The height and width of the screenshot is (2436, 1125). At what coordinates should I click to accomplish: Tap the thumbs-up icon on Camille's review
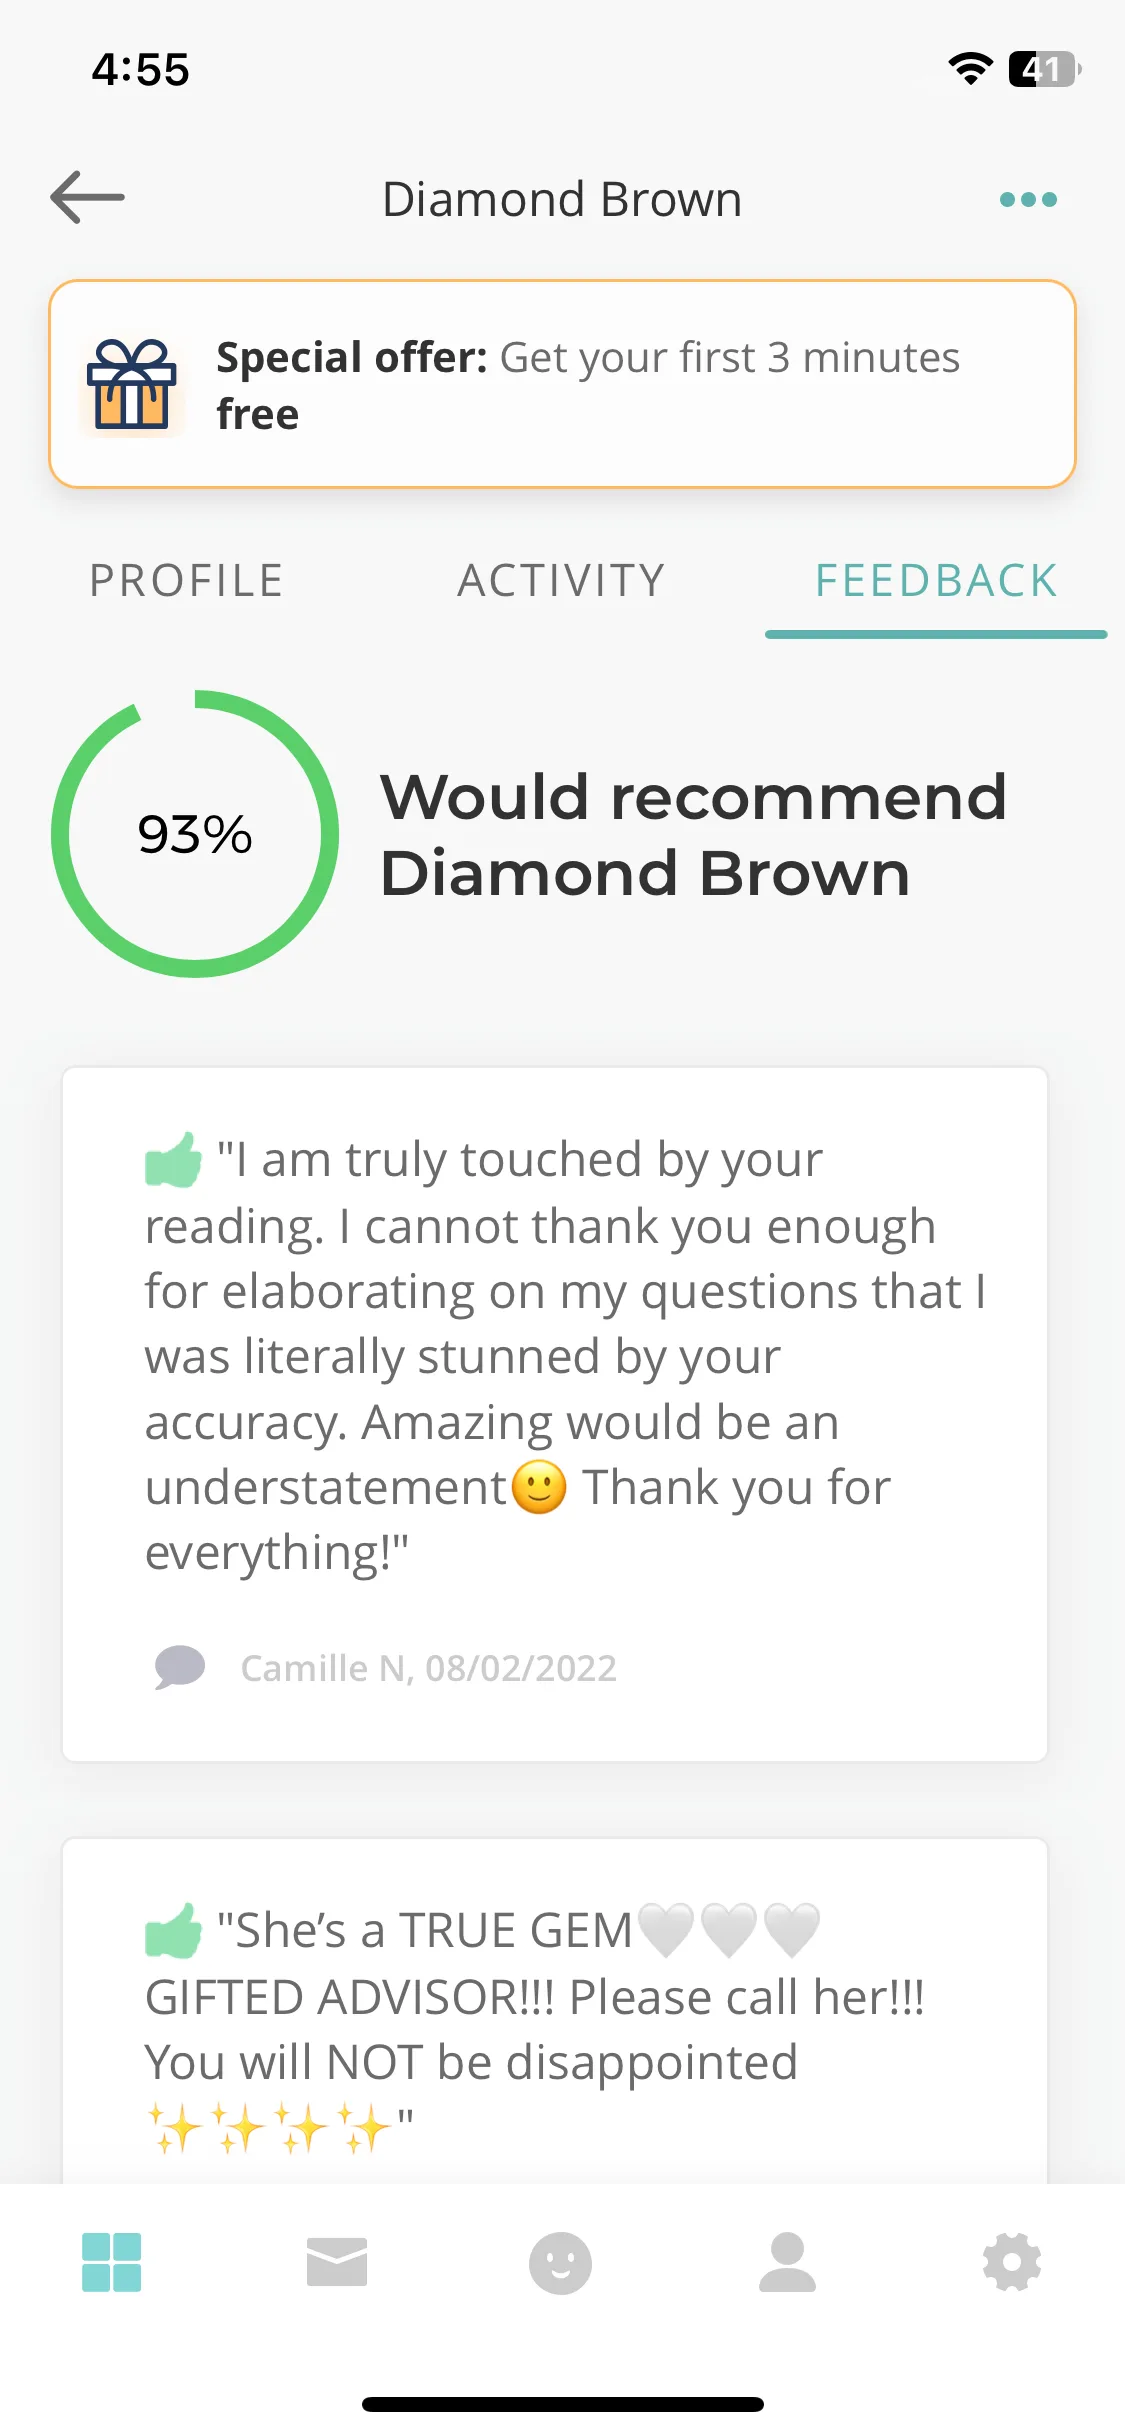click(x=174, y=1160)
